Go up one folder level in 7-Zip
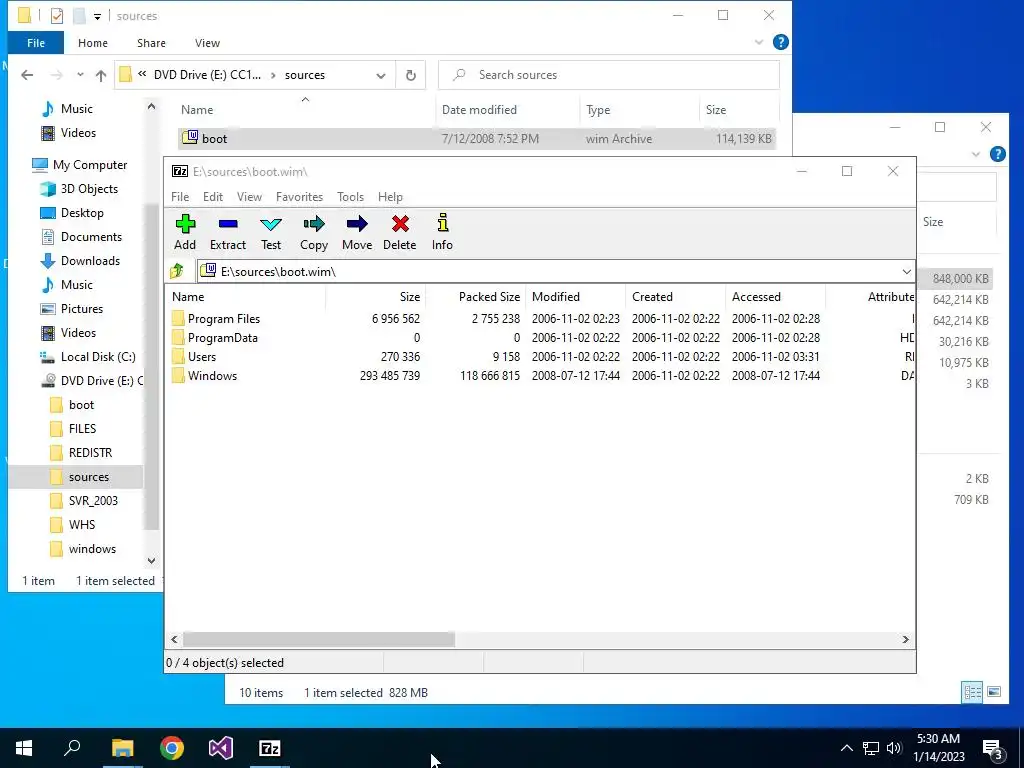 click(176, 271)
